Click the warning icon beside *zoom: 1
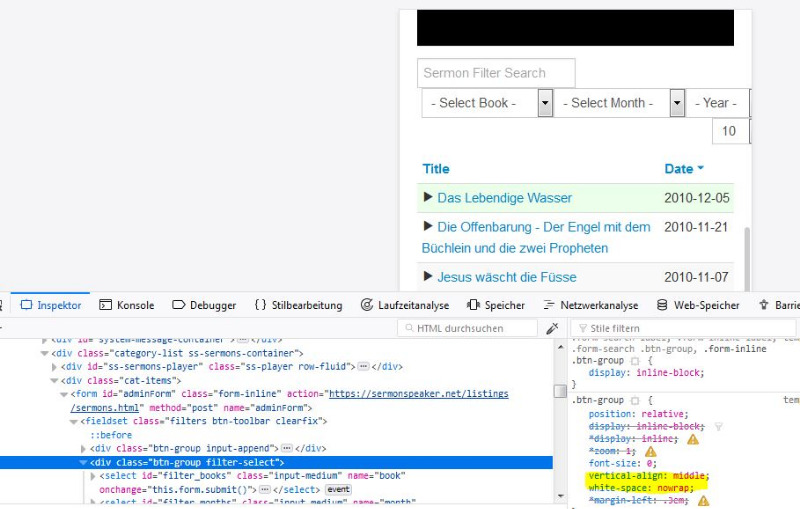 click(651, 451)
